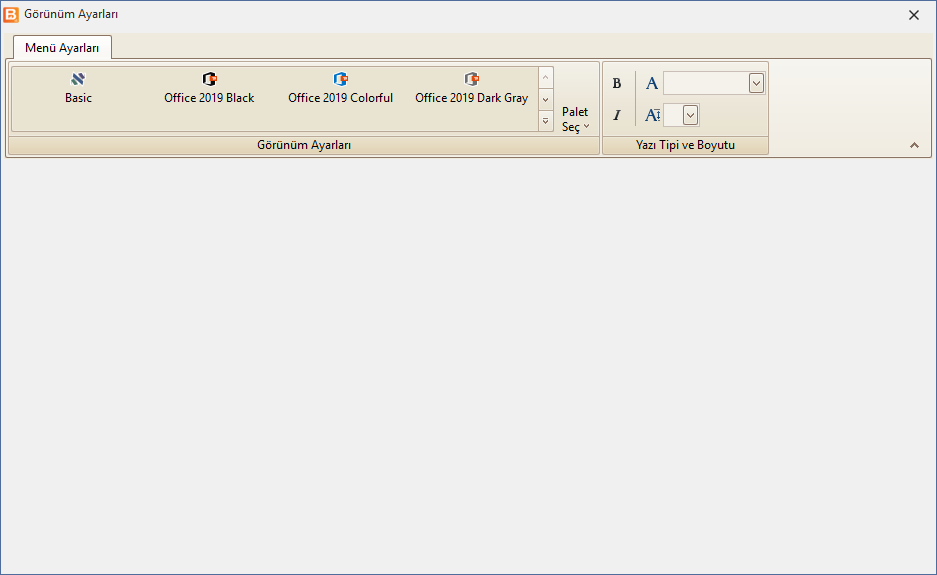
Task: Collapse the ribbon with the up chevron
Action: point(914,145)
